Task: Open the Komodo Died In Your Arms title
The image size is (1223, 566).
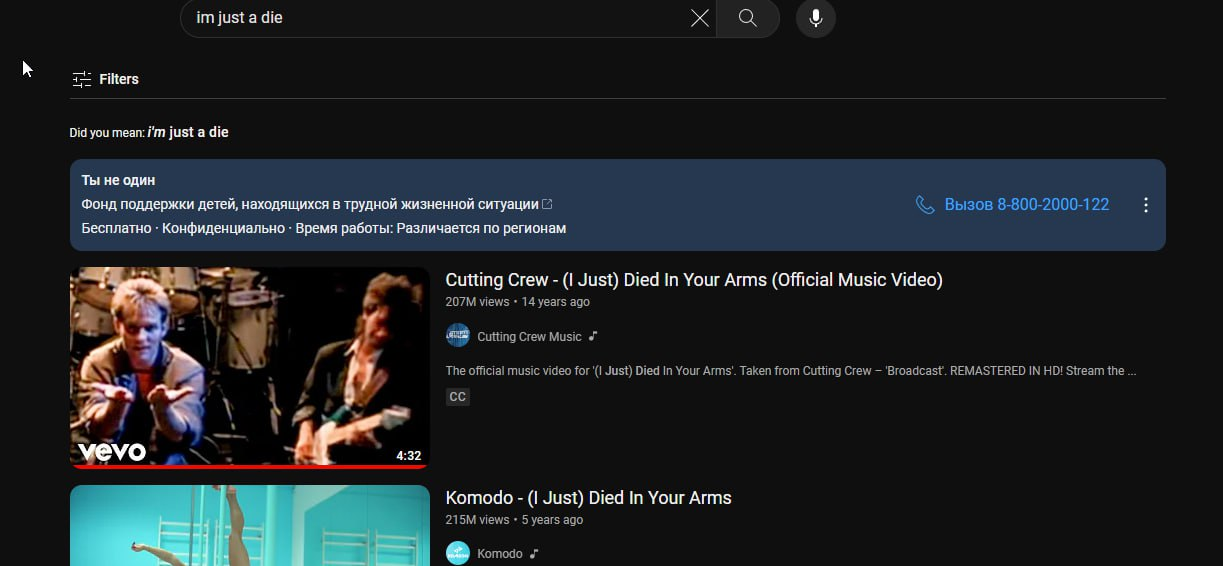Action: [588, 498]
